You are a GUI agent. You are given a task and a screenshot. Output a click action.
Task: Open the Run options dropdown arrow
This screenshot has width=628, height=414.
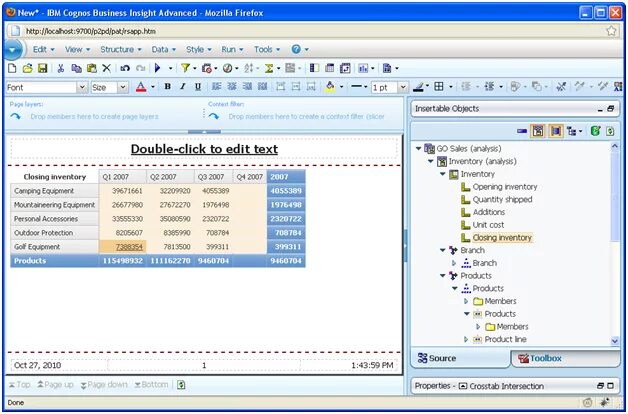[x=170, y=68]
